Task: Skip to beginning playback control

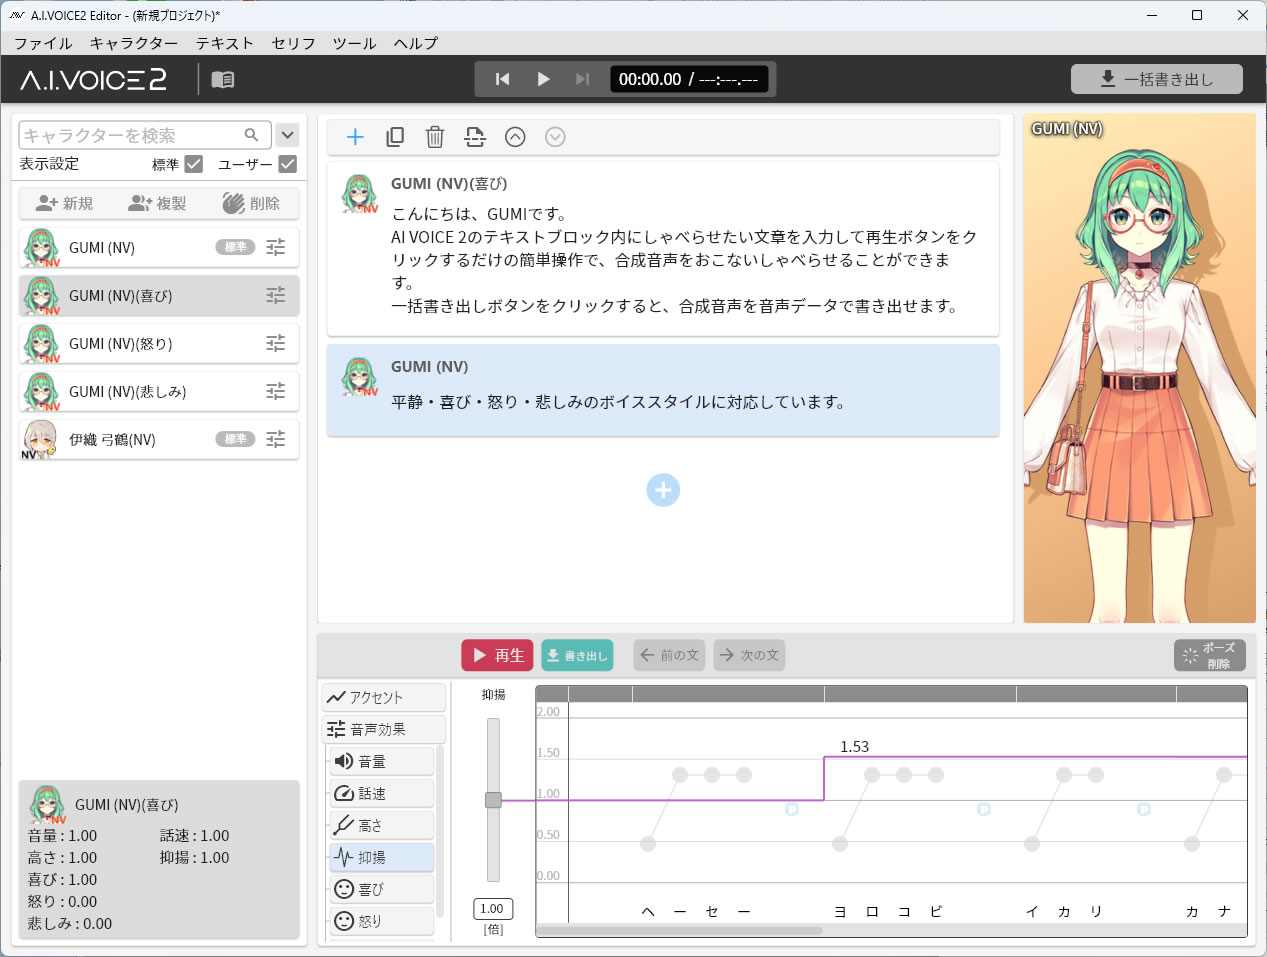Action: pos(503,79)
